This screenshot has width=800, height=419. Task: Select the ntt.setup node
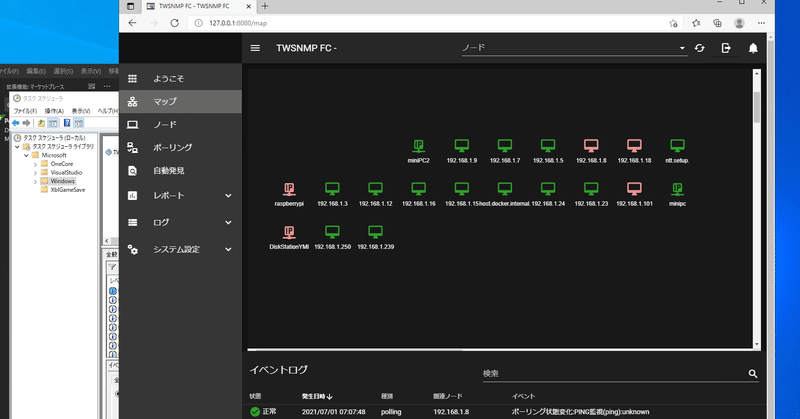(x=678, y=145)
